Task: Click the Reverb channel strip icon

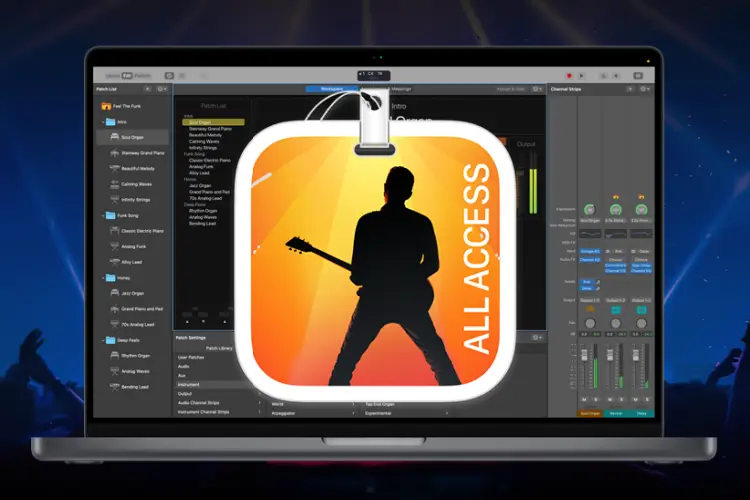Action: click(x=616, y=310)
